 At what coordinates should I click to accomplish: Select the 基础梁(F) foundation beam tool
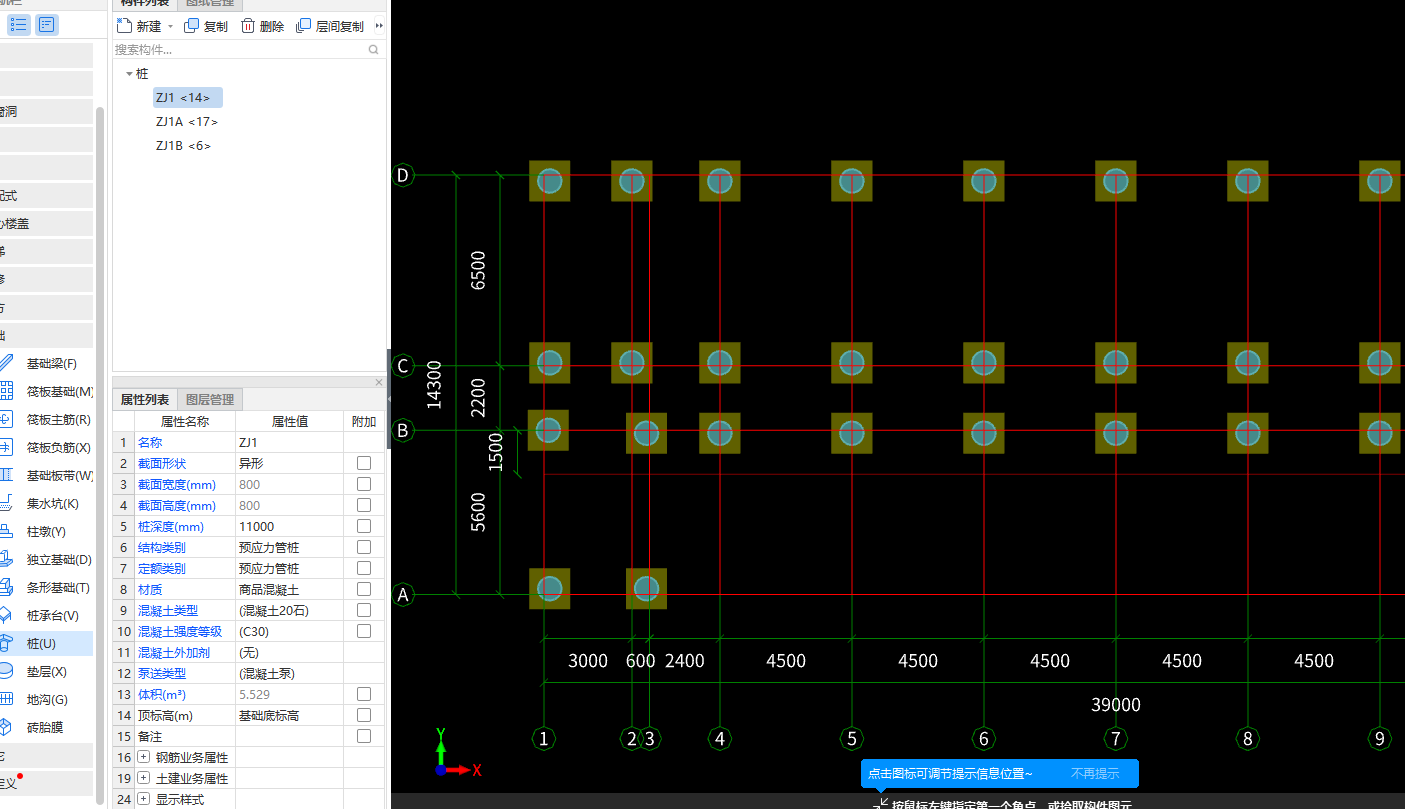(47, 363)
